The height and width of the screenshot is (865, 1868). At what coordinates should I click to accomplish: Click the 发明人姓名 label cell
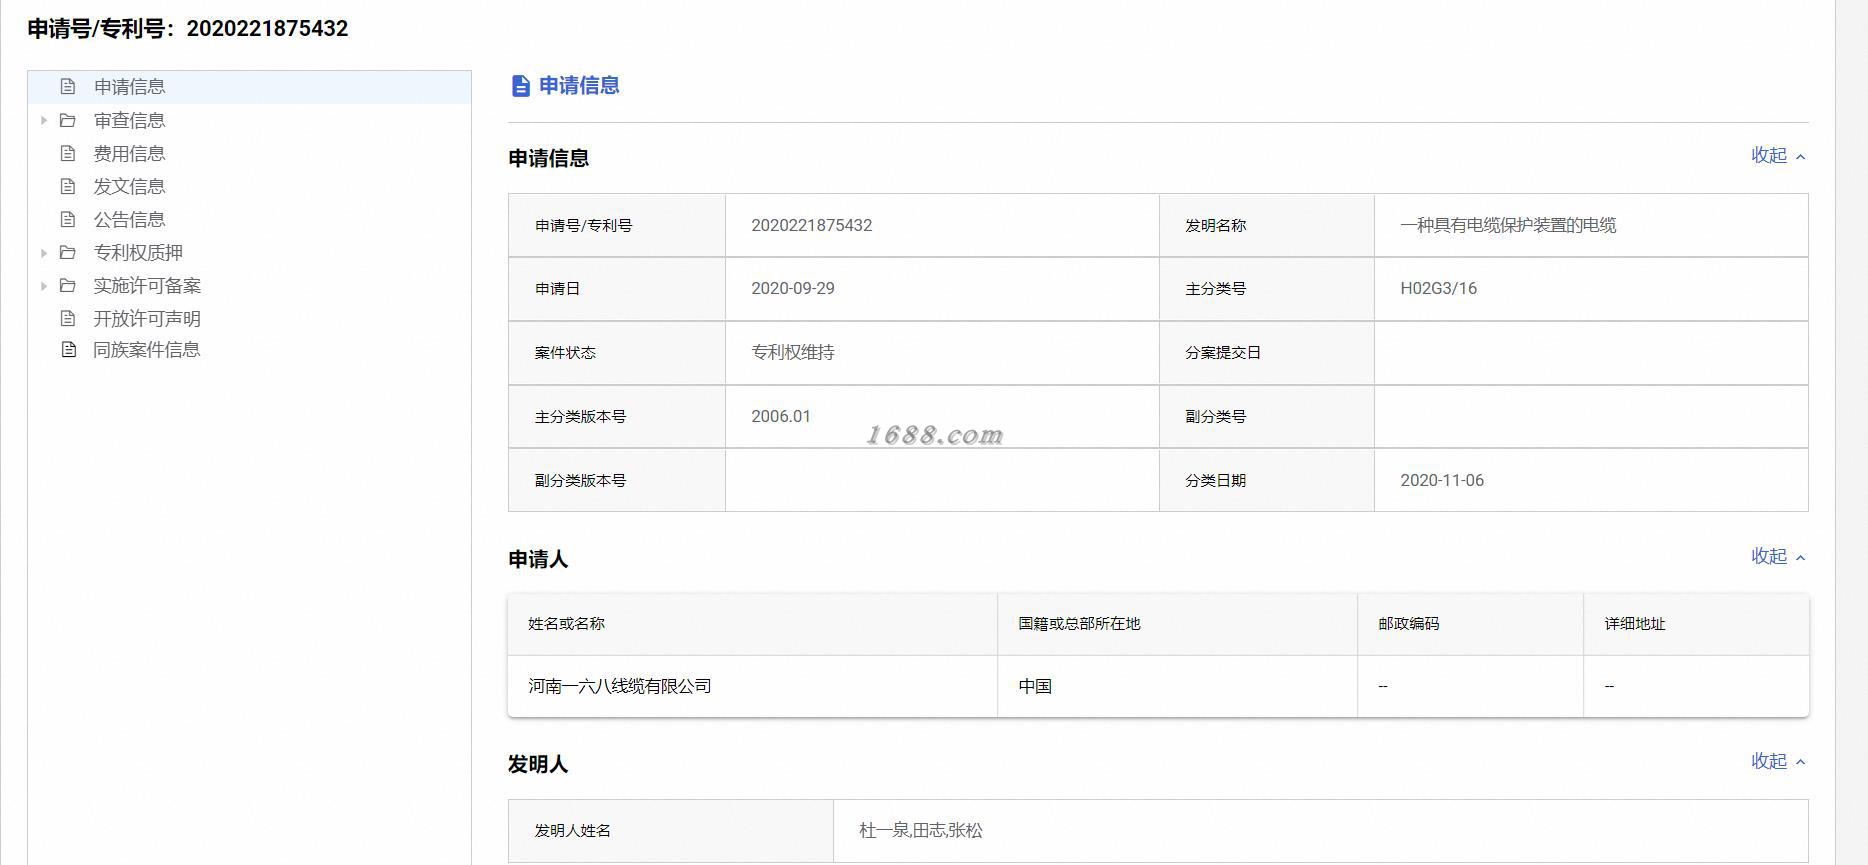click(671, 830)
